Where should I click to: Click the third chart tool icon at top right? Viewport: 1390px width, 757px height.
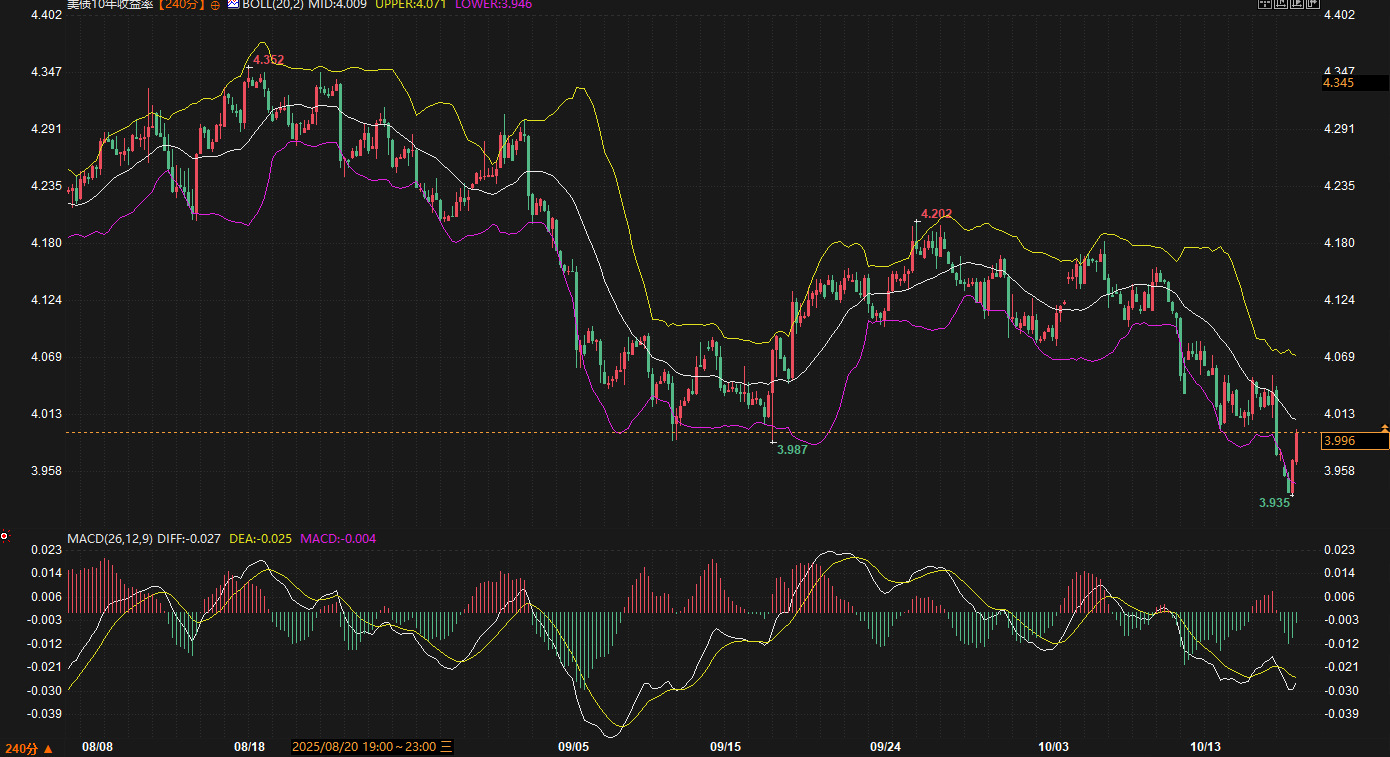point(1297,4)
